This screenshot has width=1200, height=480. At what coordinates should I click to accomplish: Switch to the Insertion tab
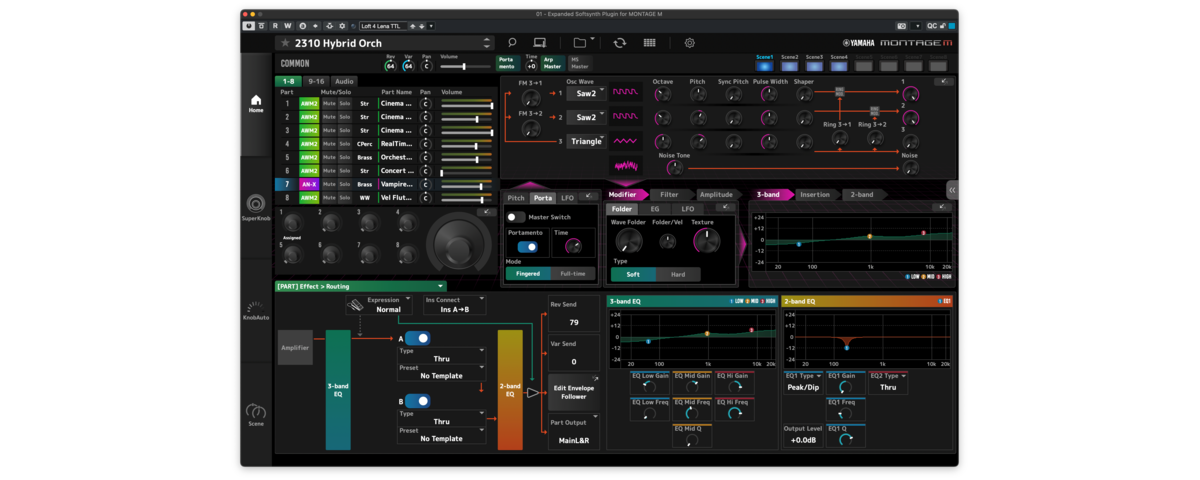(815, 195)
